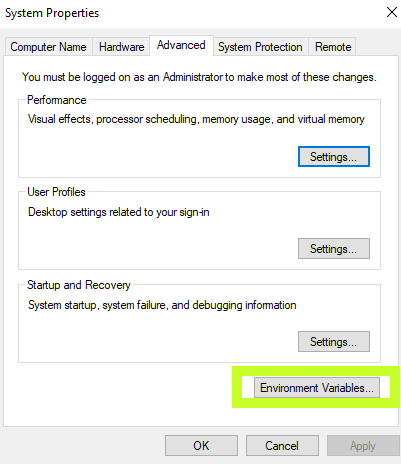Click the Startup and Recovery group label
Screen dimensions: 401x464
79,285
